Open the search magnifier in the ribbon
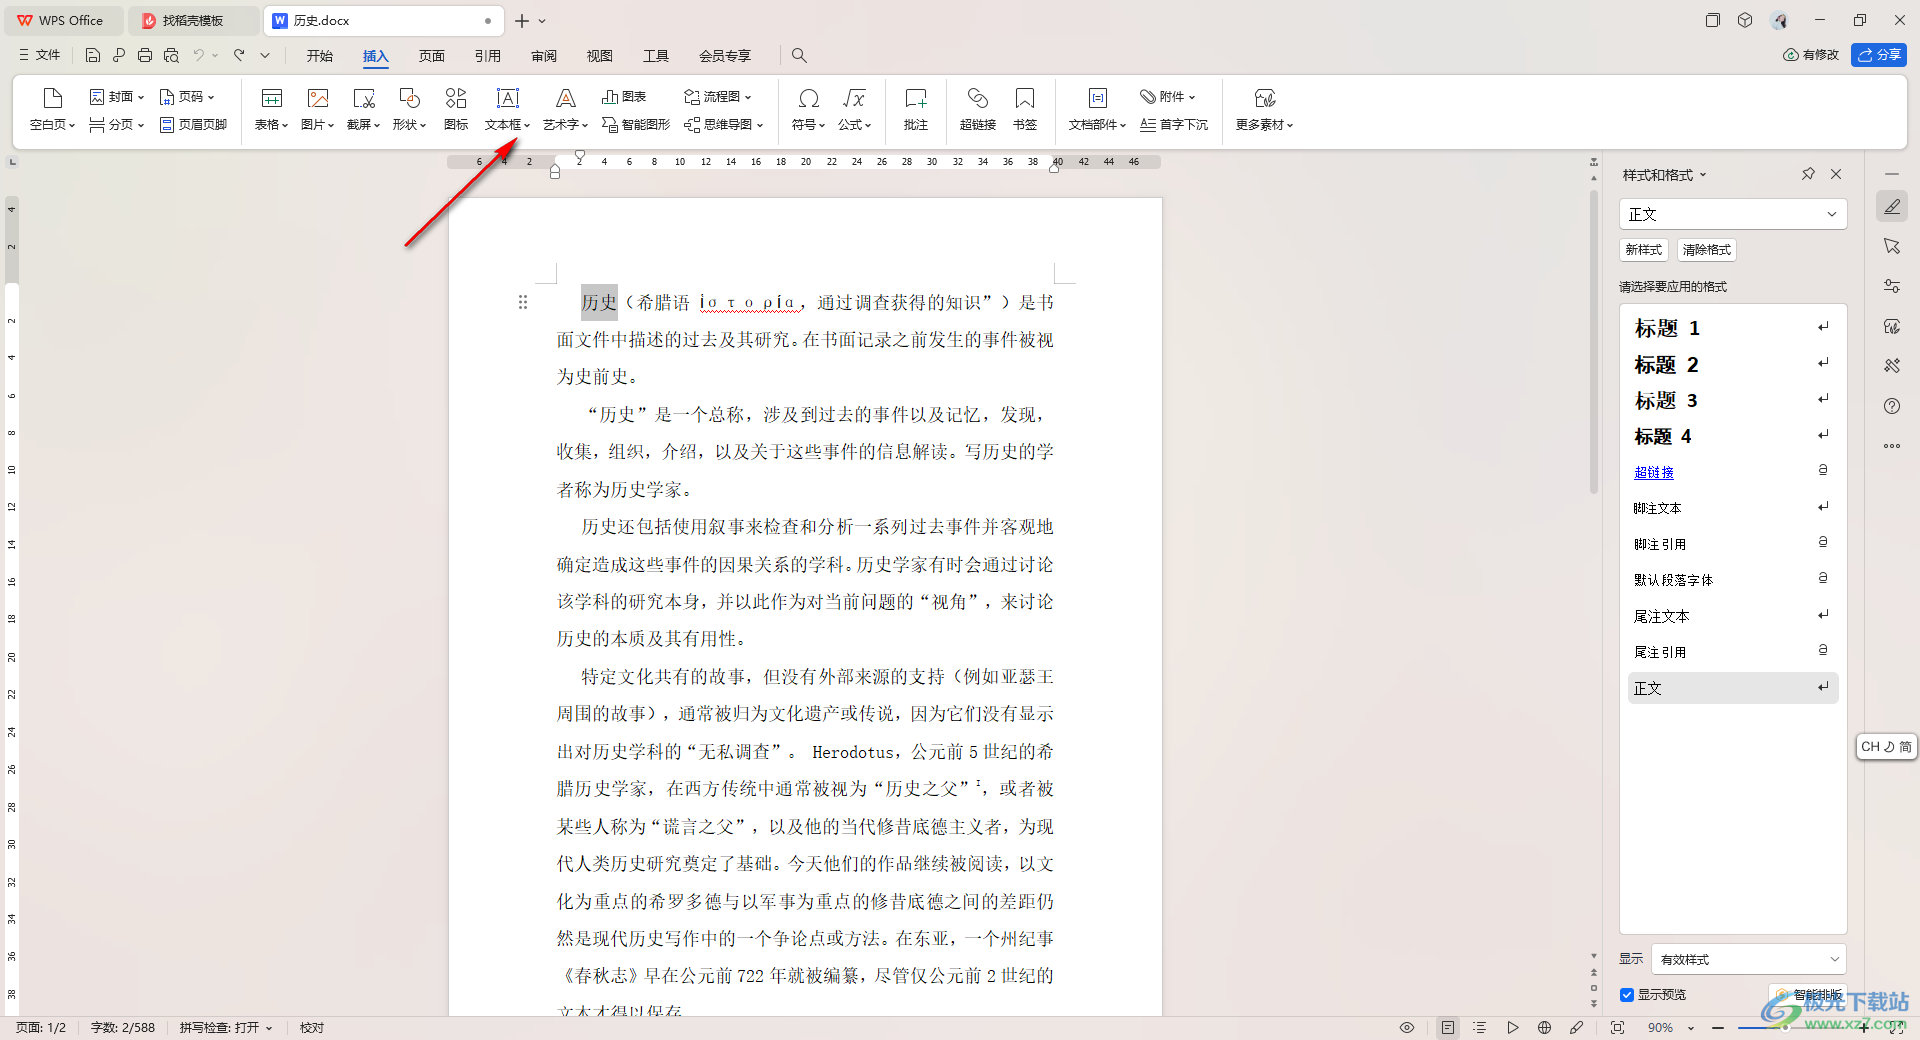Viewport: 1920px width, 1040px height. click(799, 56)
